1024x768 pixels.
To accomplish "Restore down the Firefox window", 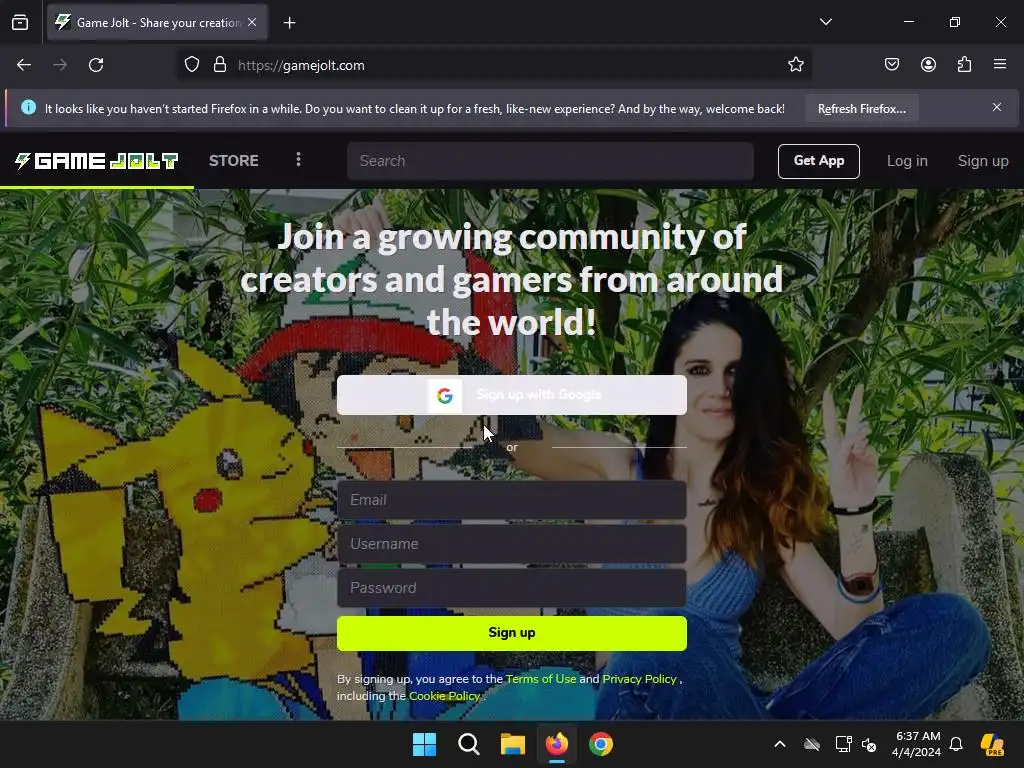I will [x=955, y=22].
